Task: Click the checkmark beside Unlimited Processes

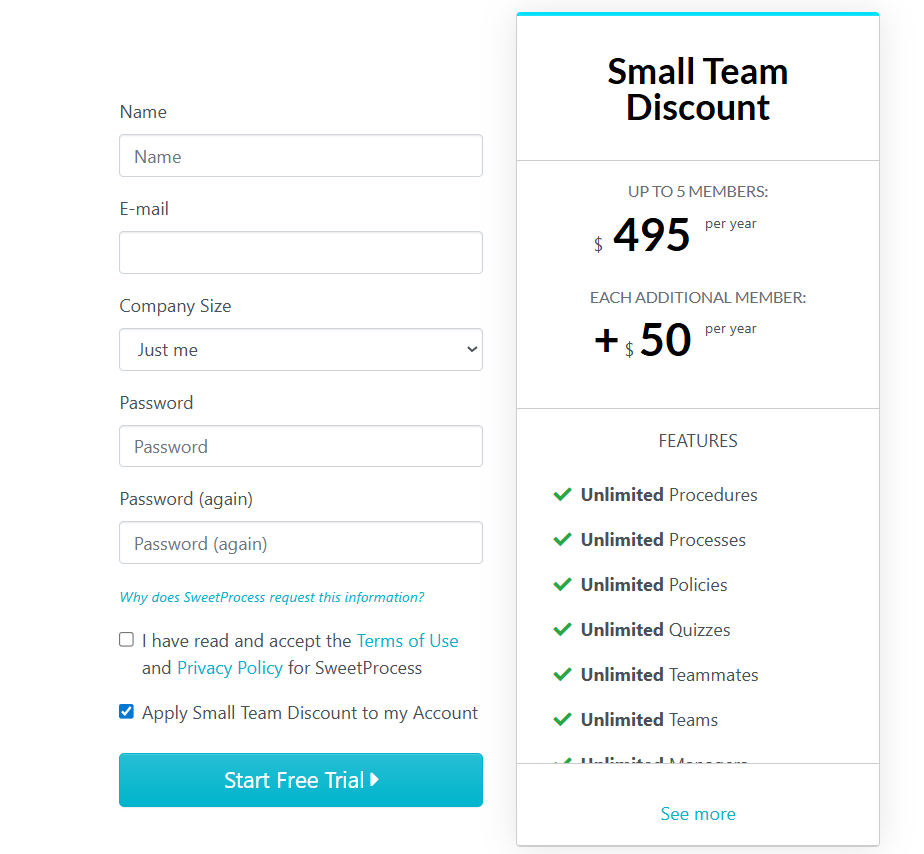Action: (x=562, y=539)
